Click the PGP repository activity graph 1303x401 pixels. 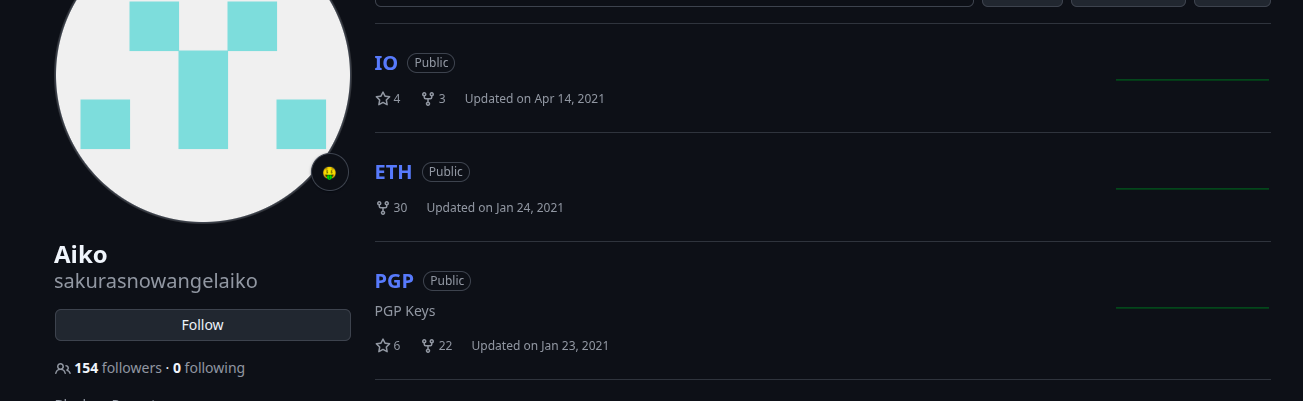1192,307
